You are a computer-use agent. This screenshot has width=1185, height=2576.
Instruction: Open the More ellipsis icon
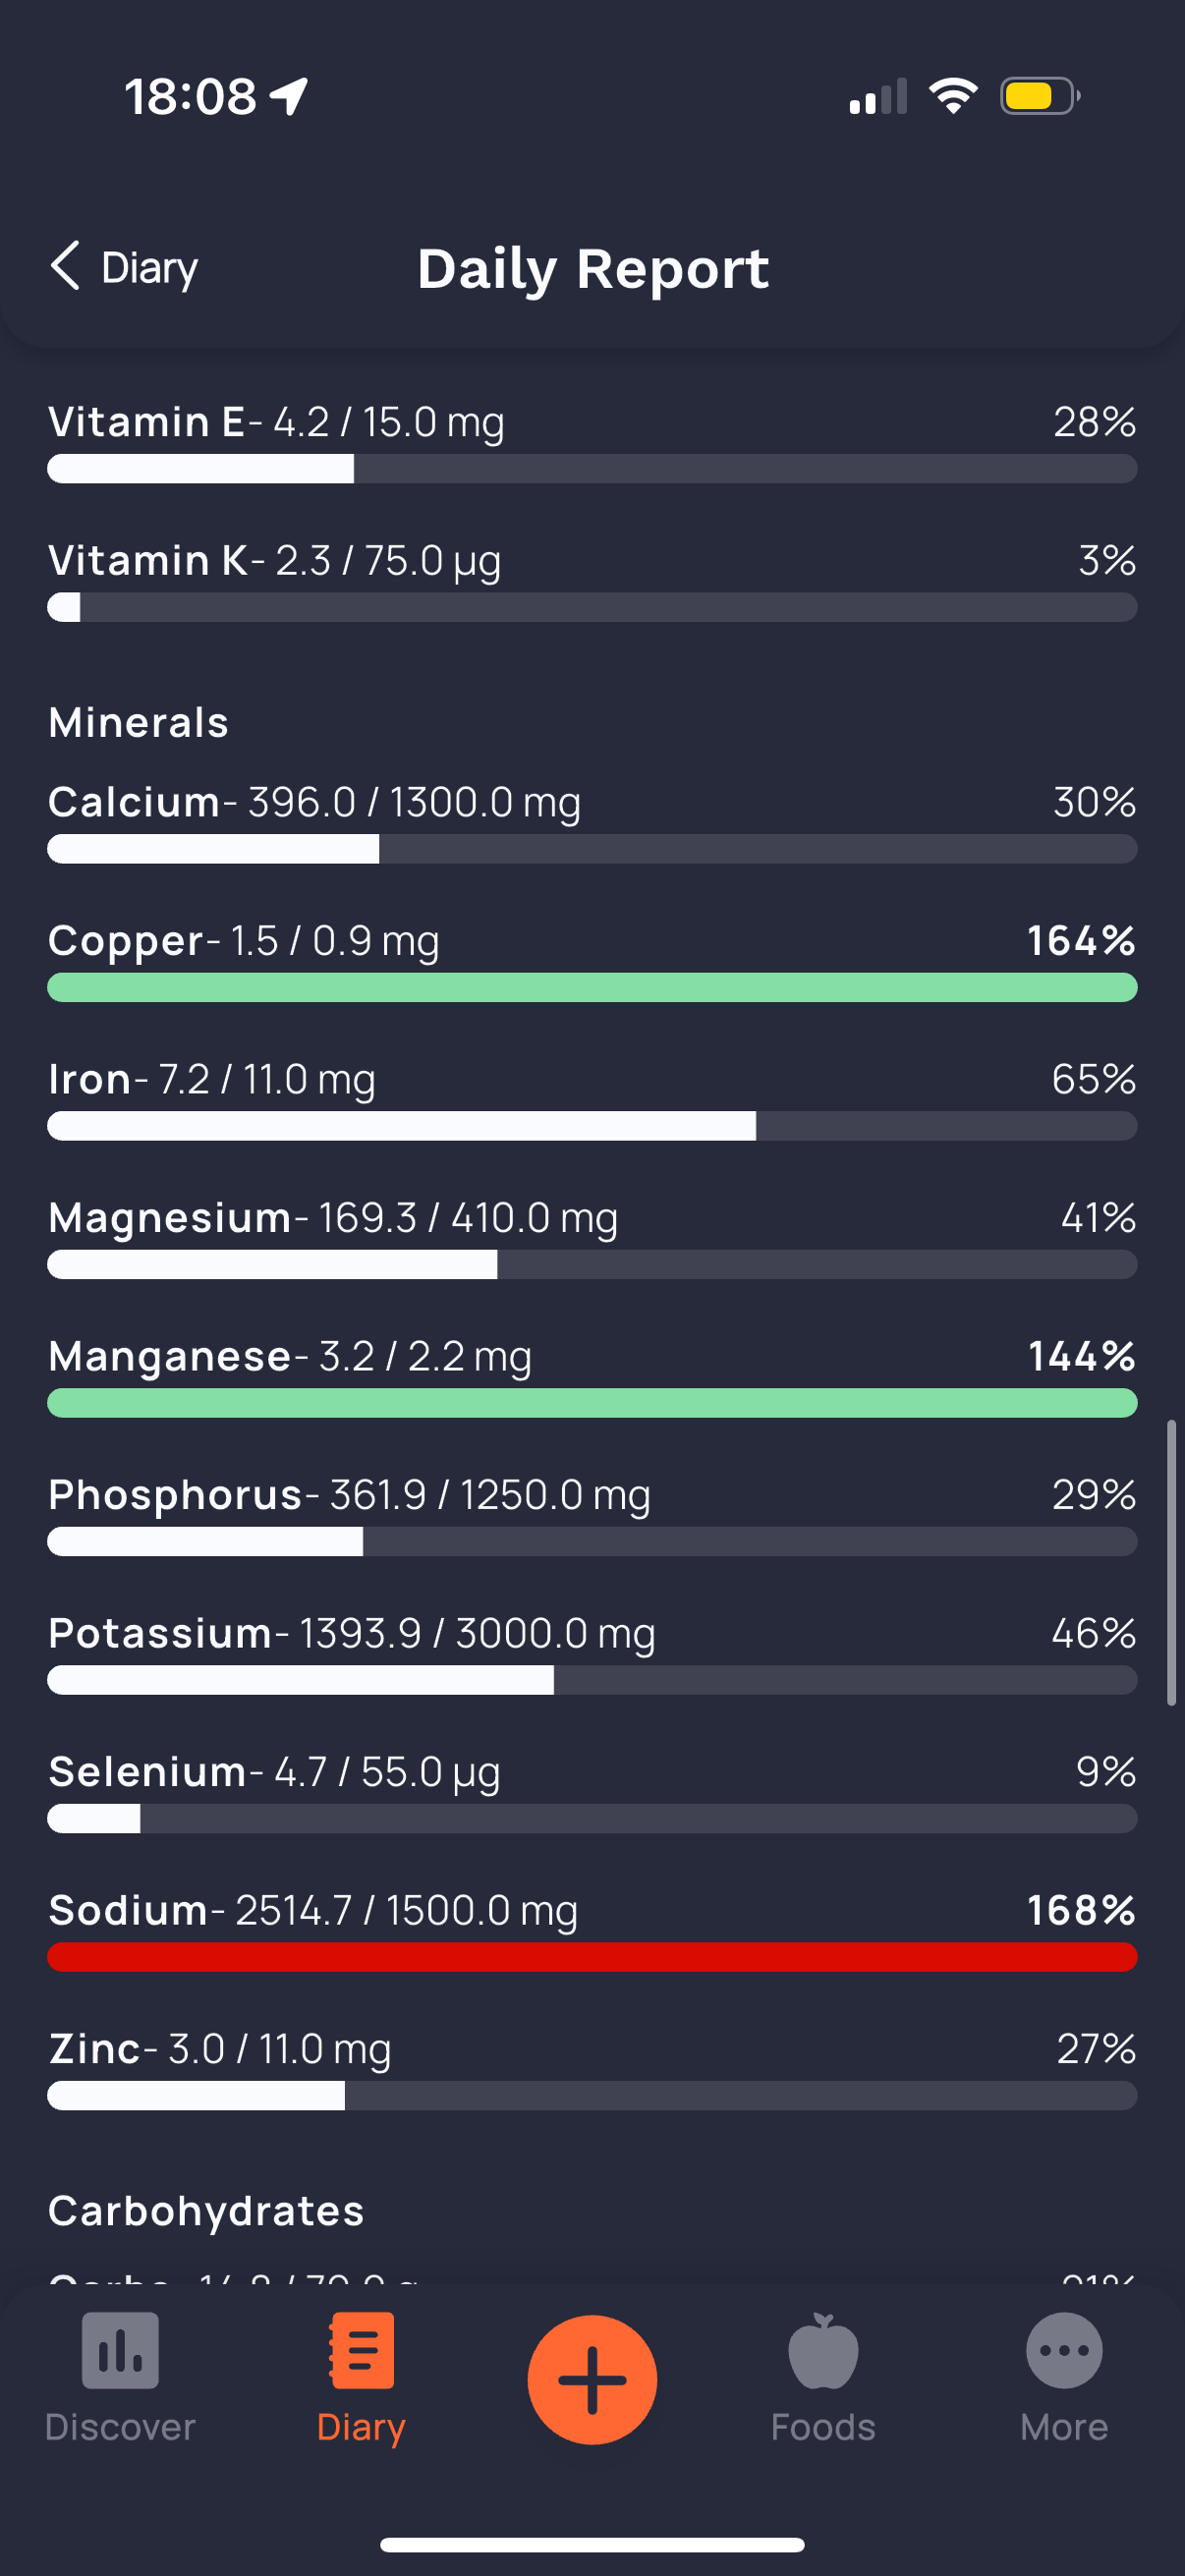pyautogui.click(x=1064, y=2350)
